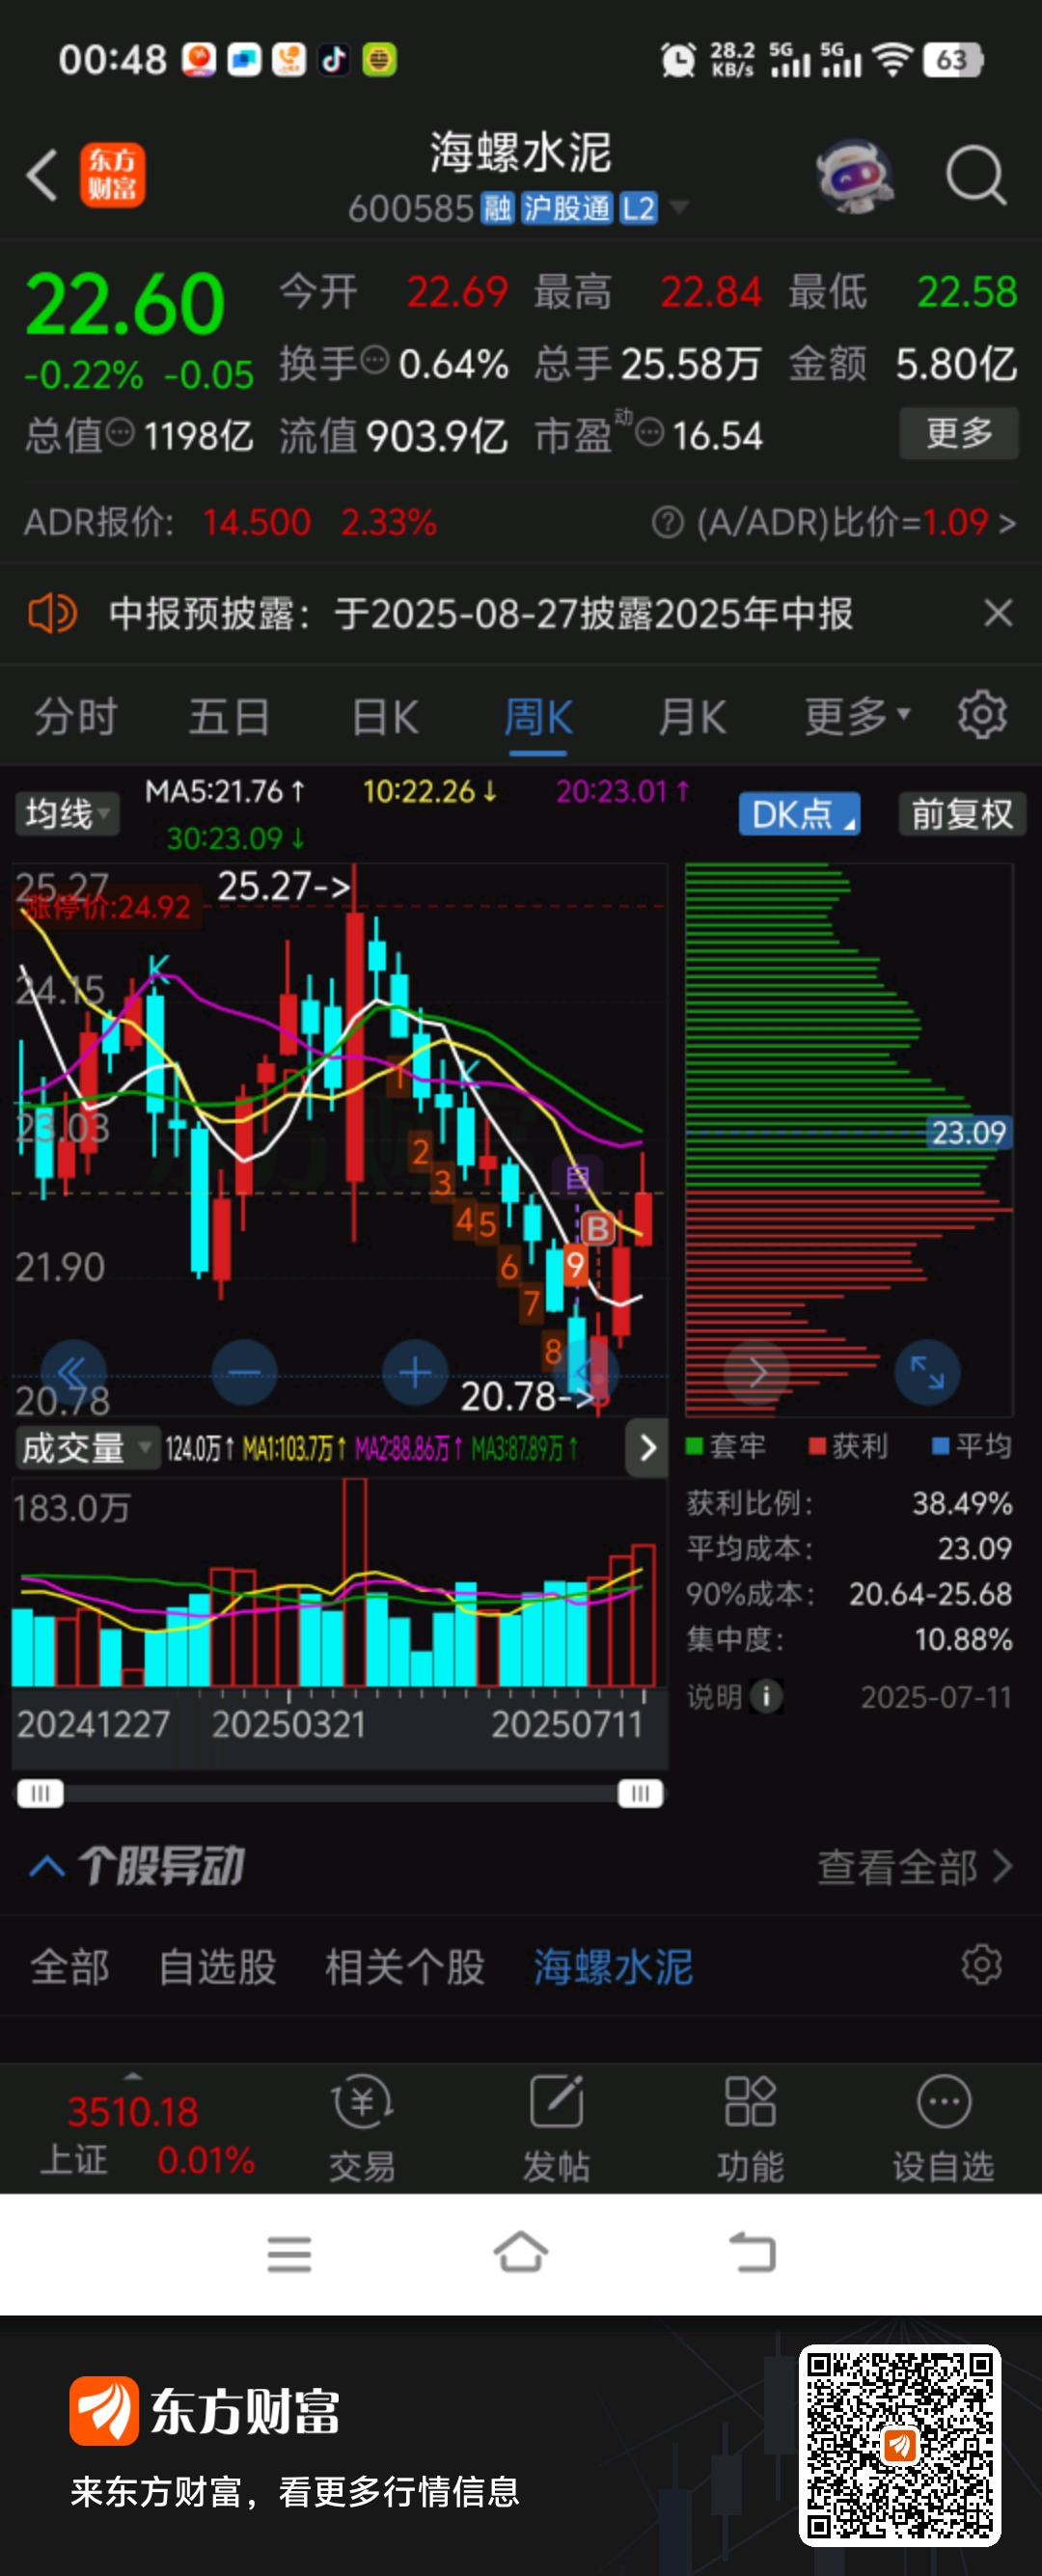Select 全部 filter tab
Screen dimensions: 1042x2576
tap(70, 1967)
